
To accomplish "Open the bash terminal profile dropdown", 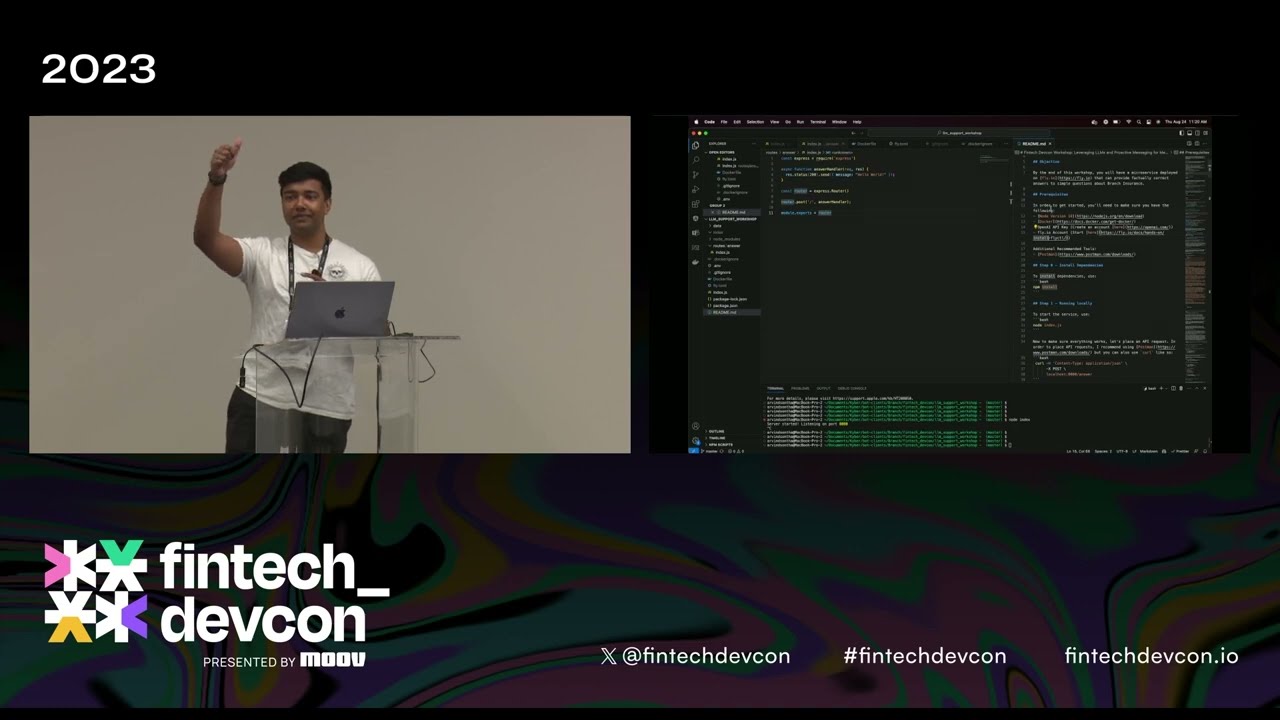I will pos(1166,388).
